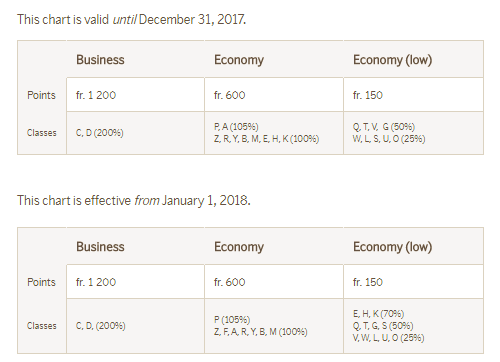
Task: Click 'P (105%)' class text
Action: pos(232,320)
